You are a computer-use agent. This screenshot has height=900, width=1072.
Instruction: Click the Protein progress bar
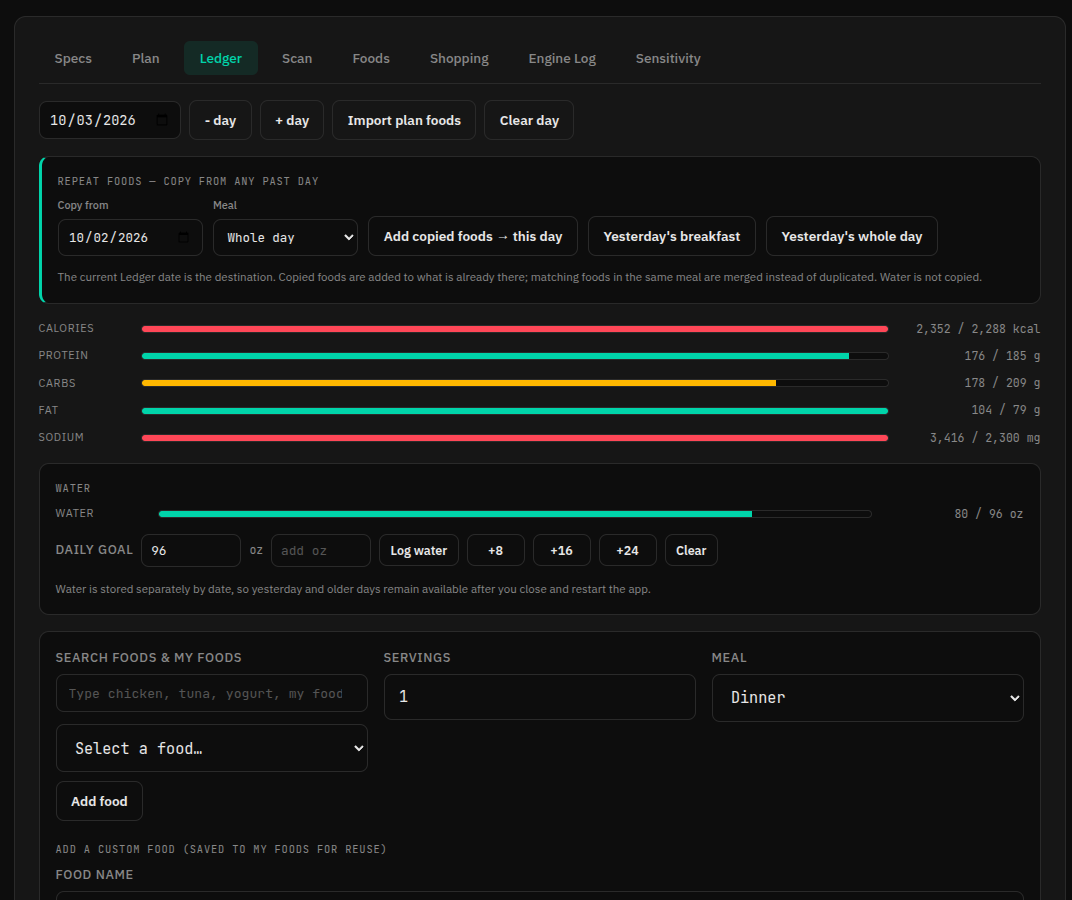pos(515,356)
